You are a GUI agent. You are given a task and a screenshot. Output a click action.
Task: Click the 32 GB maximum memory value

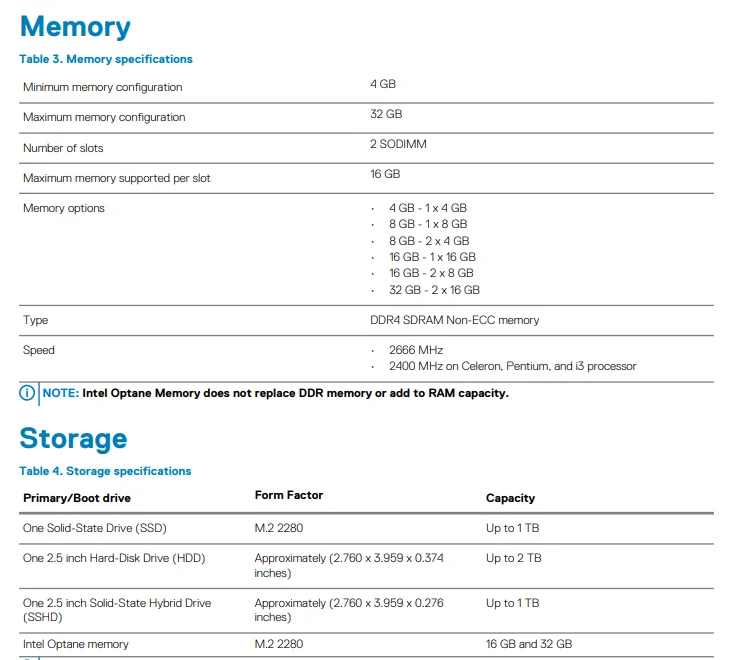click(x=386, y=114)
